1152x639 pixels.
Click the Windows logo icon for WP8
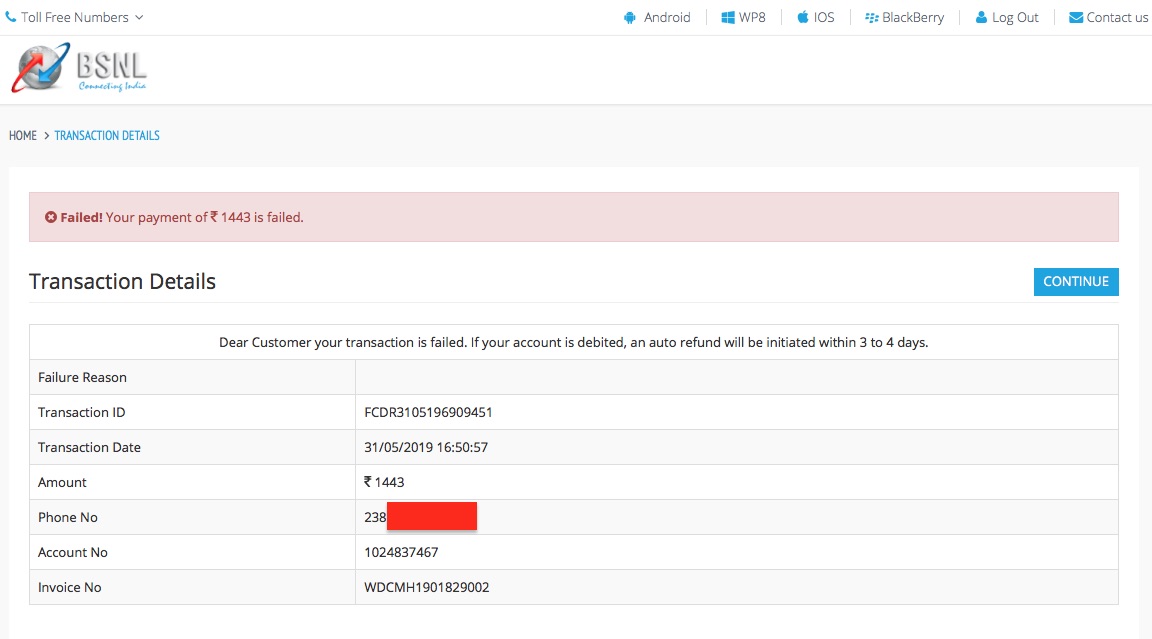tap(728, 17)
